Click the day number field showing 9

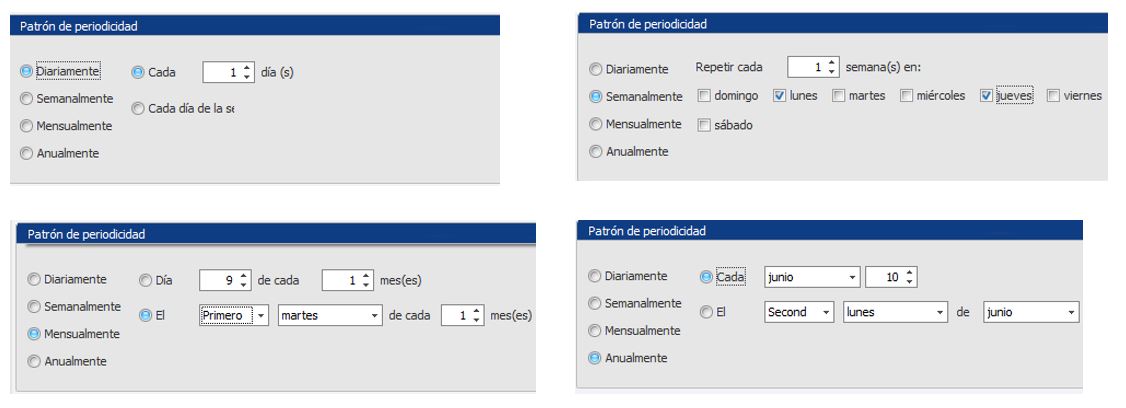[x=221, y=280]
